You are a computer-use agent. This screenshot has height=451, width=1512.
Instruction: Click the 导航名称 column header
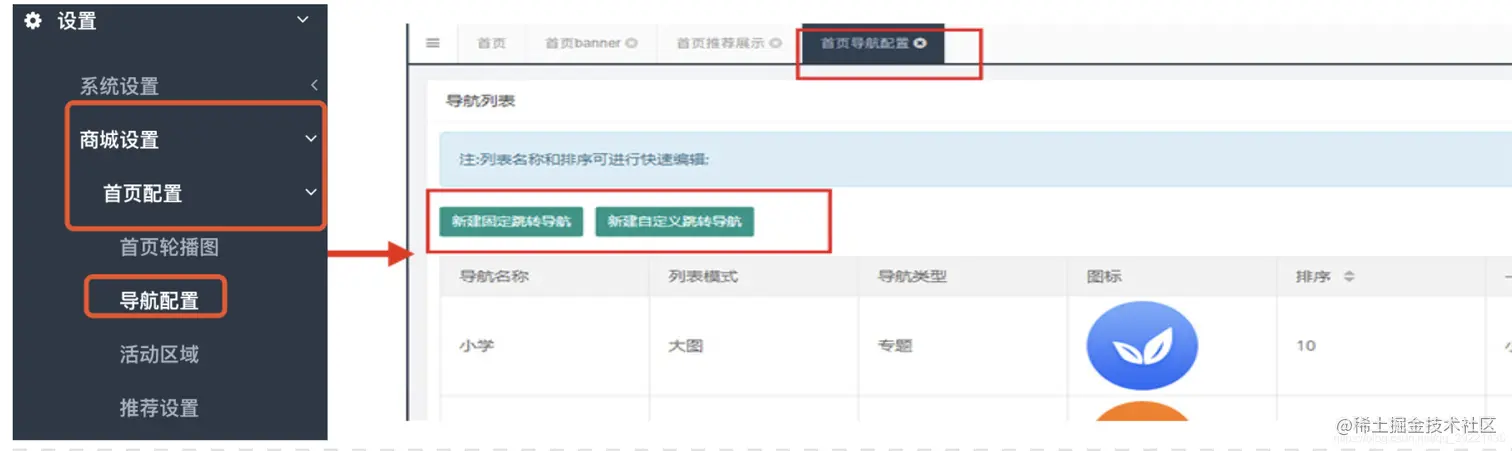click(x=494, y=277)
